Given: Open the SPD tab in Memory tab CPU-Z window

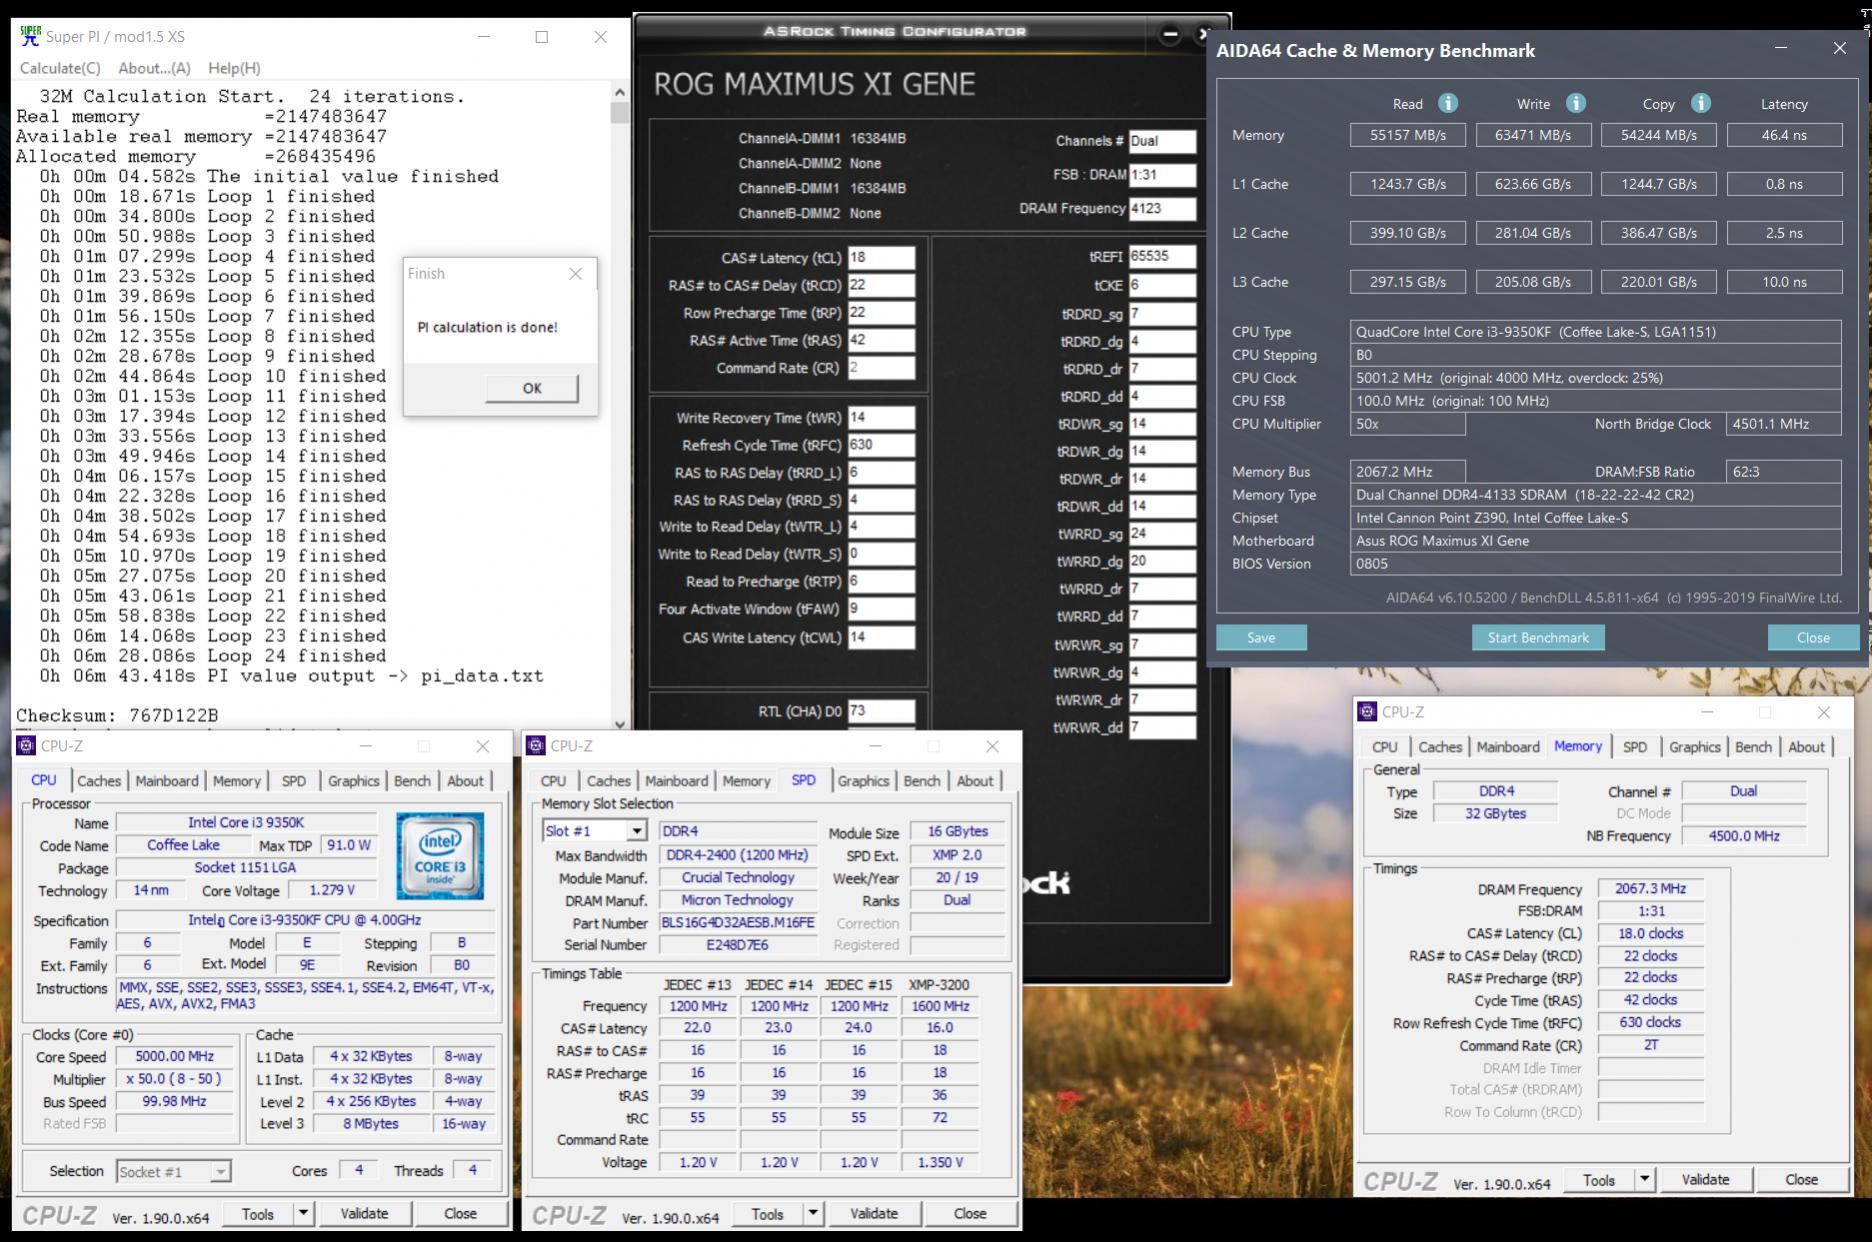Looking at the screenshot, I should (x=1635, y=747).
